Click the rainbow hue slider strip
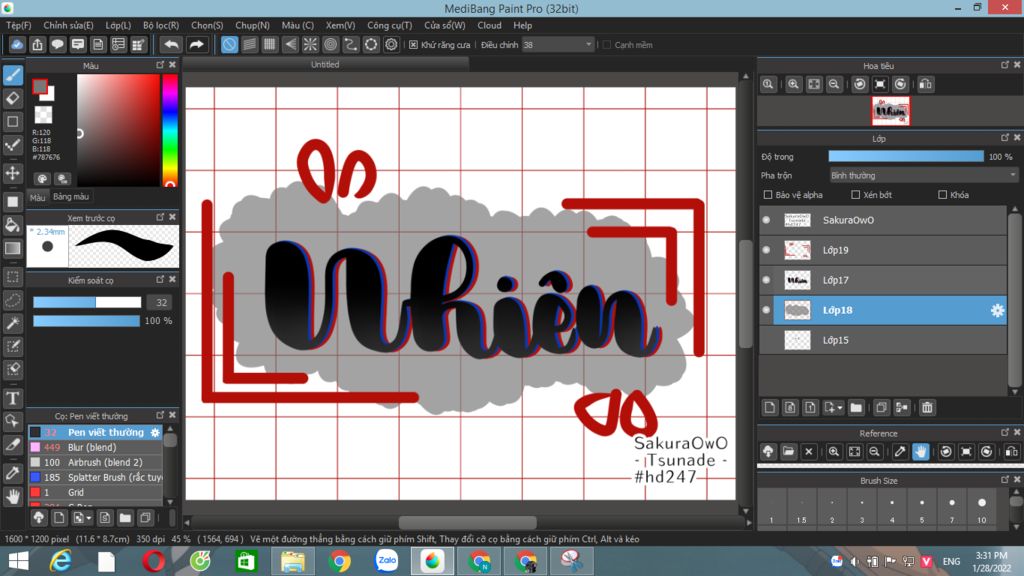 coord(170,131)
